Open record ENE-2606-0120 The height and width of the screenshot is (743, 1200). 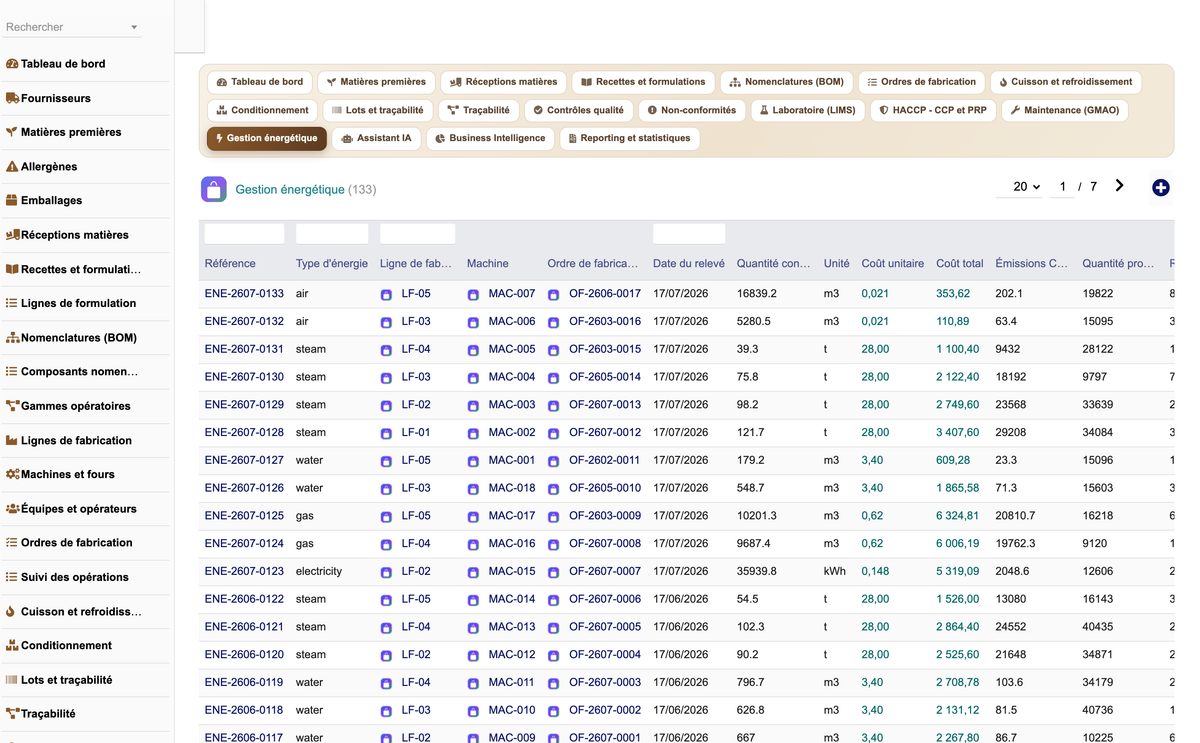pyautogui.click(x=244, y=655)
